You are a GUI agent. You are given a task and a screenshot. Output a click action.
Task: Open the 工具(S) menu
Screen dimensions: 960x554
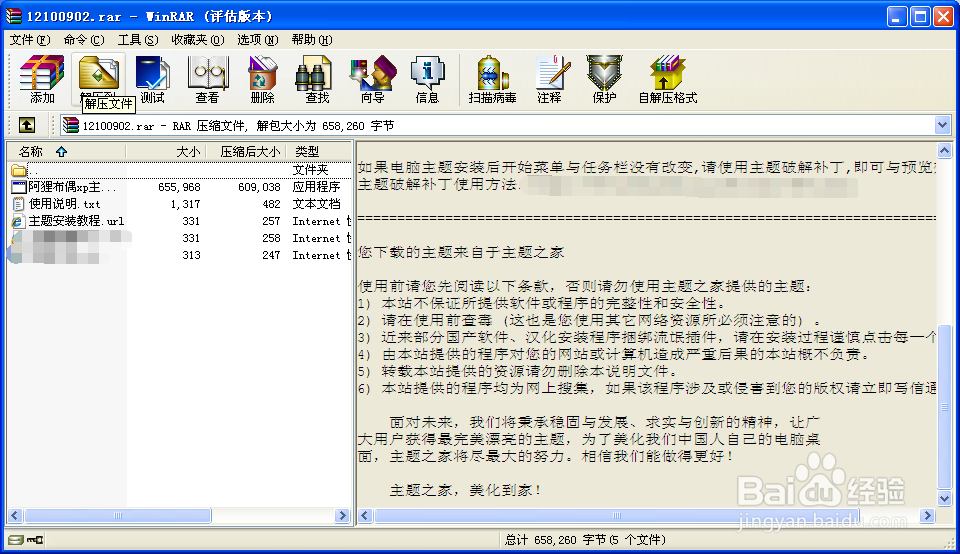click(138, 40)
